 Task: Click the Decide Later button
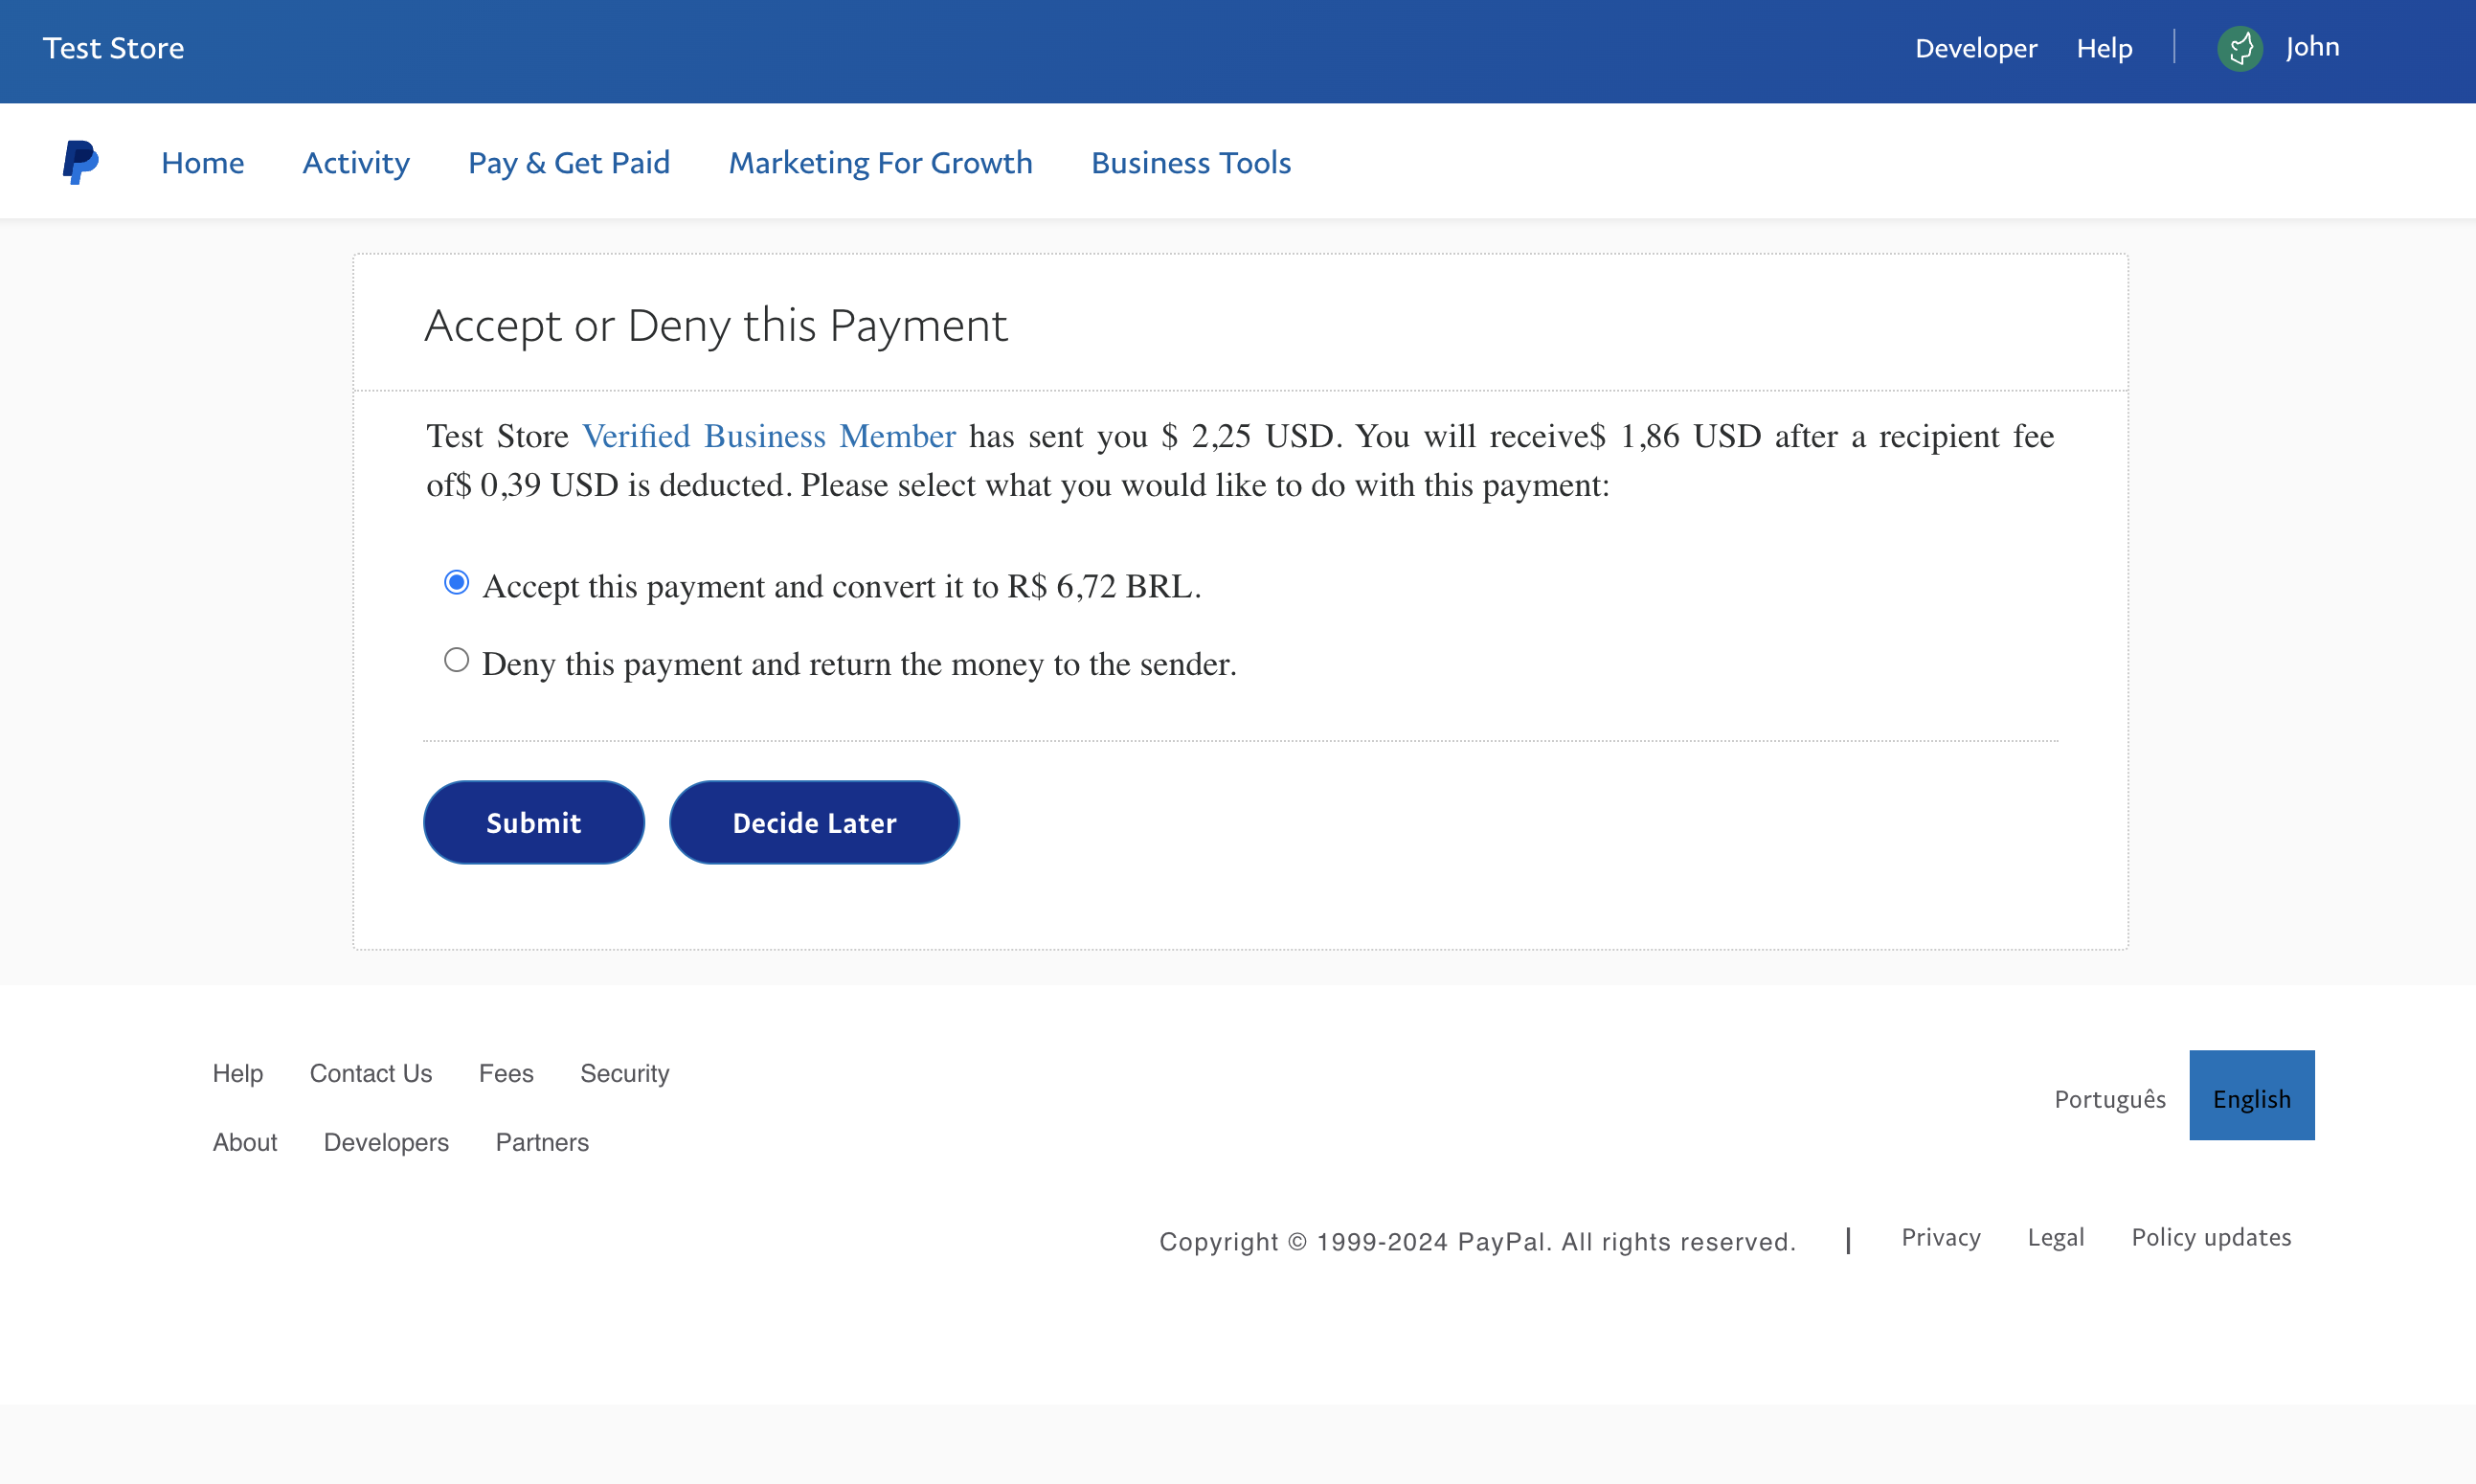click(814, 822)
